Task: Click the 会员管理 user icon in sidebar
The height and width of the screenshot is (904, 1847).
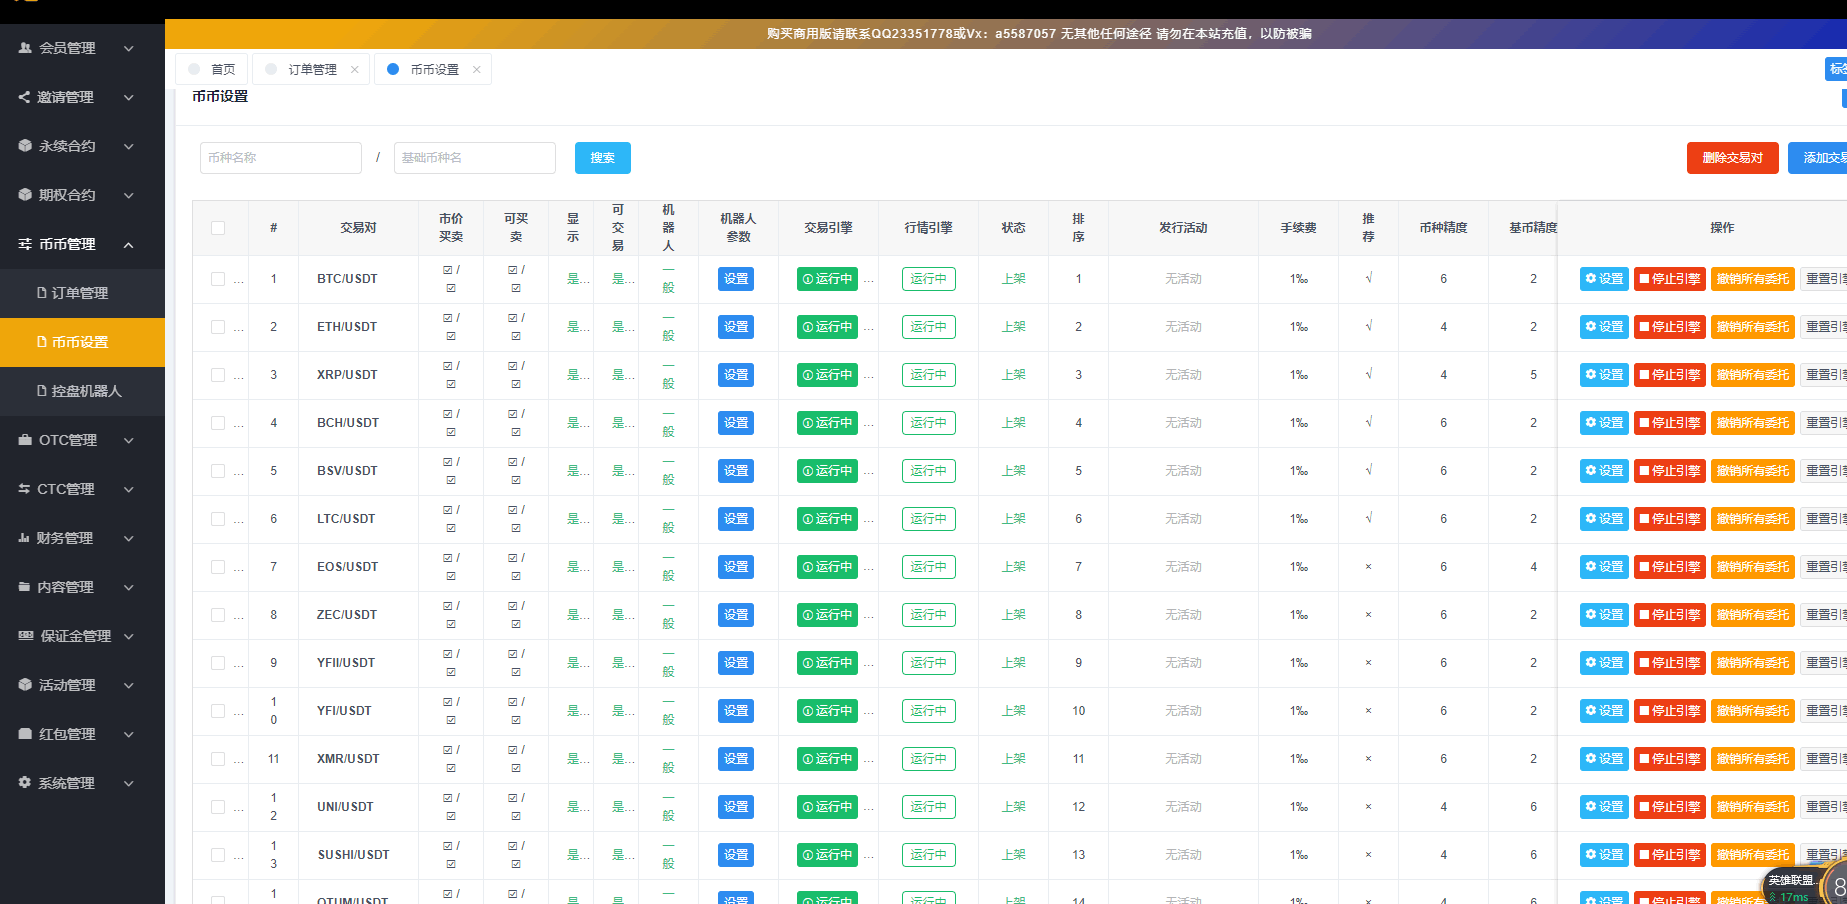Action: [25, 48]
